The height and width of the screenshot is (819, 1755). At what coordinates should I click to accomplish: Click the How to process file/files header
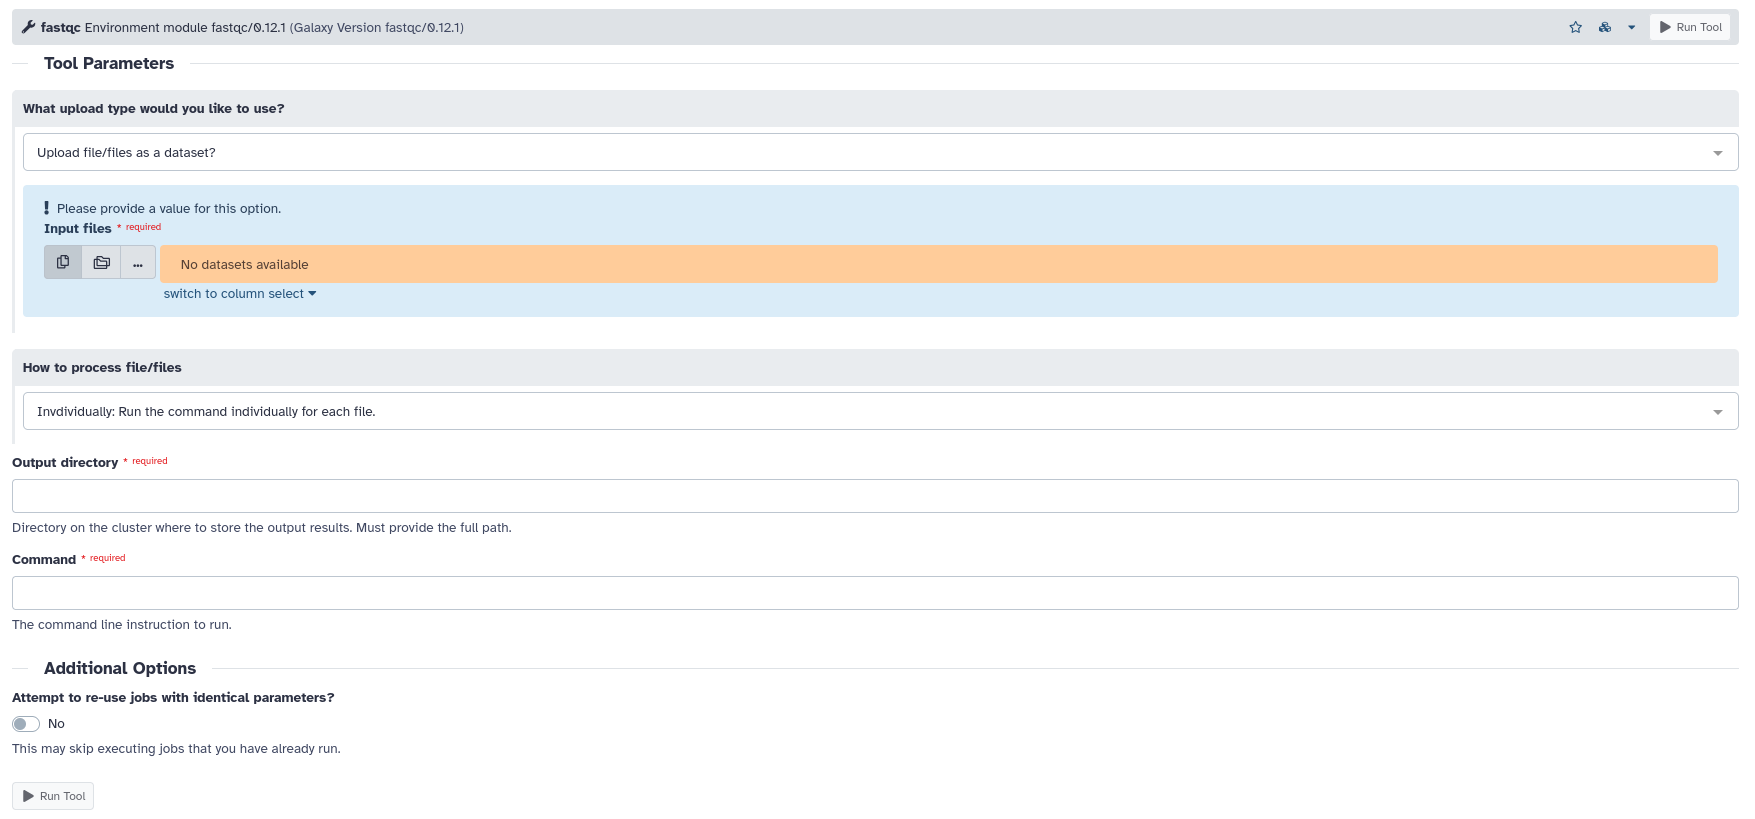[102, 368]
